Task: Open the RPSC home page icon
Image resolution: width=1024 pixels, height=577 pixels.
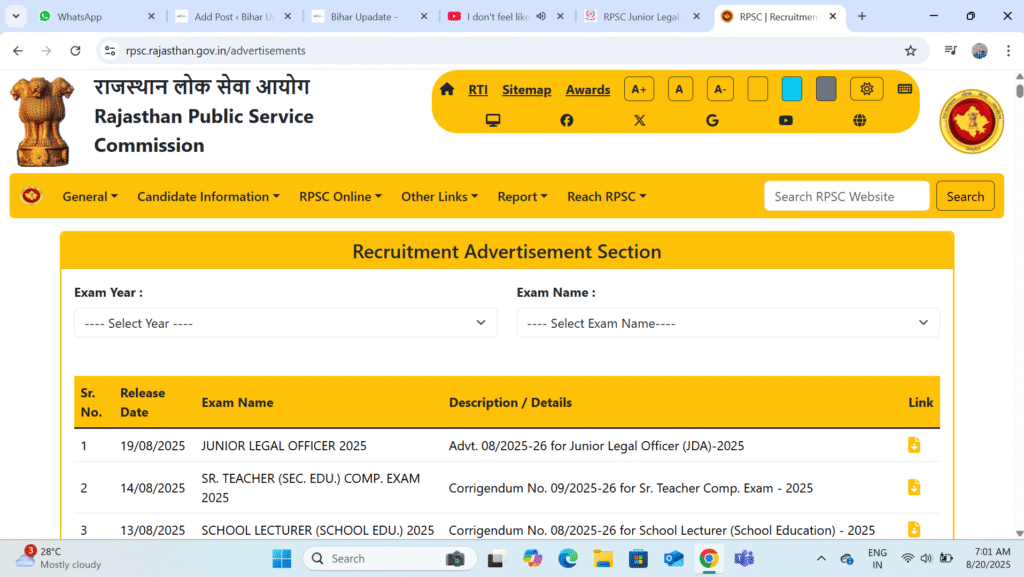Action: tap(446, 88)
